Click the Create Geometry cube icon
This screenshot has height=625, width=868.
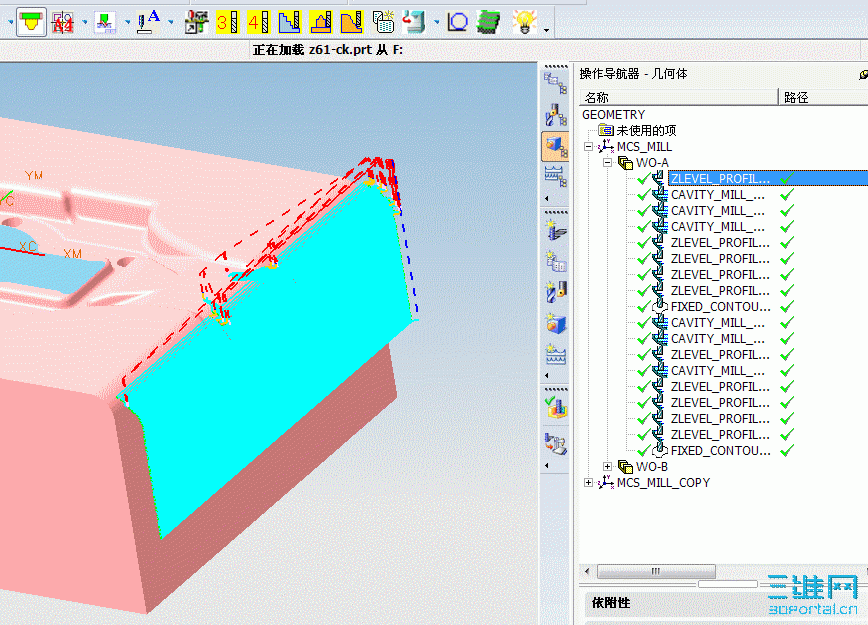(x=555, y=323)
